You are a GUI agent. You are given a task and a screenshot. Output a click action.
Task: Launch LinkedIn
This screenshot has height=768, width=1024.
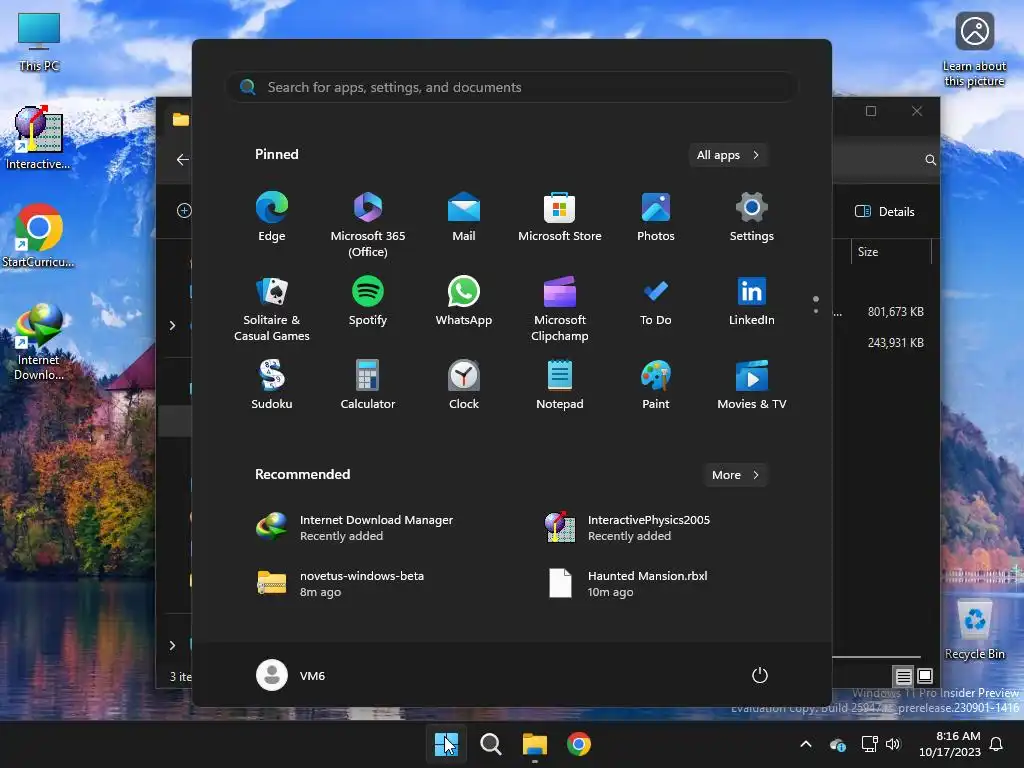click(x=752, y=301)
